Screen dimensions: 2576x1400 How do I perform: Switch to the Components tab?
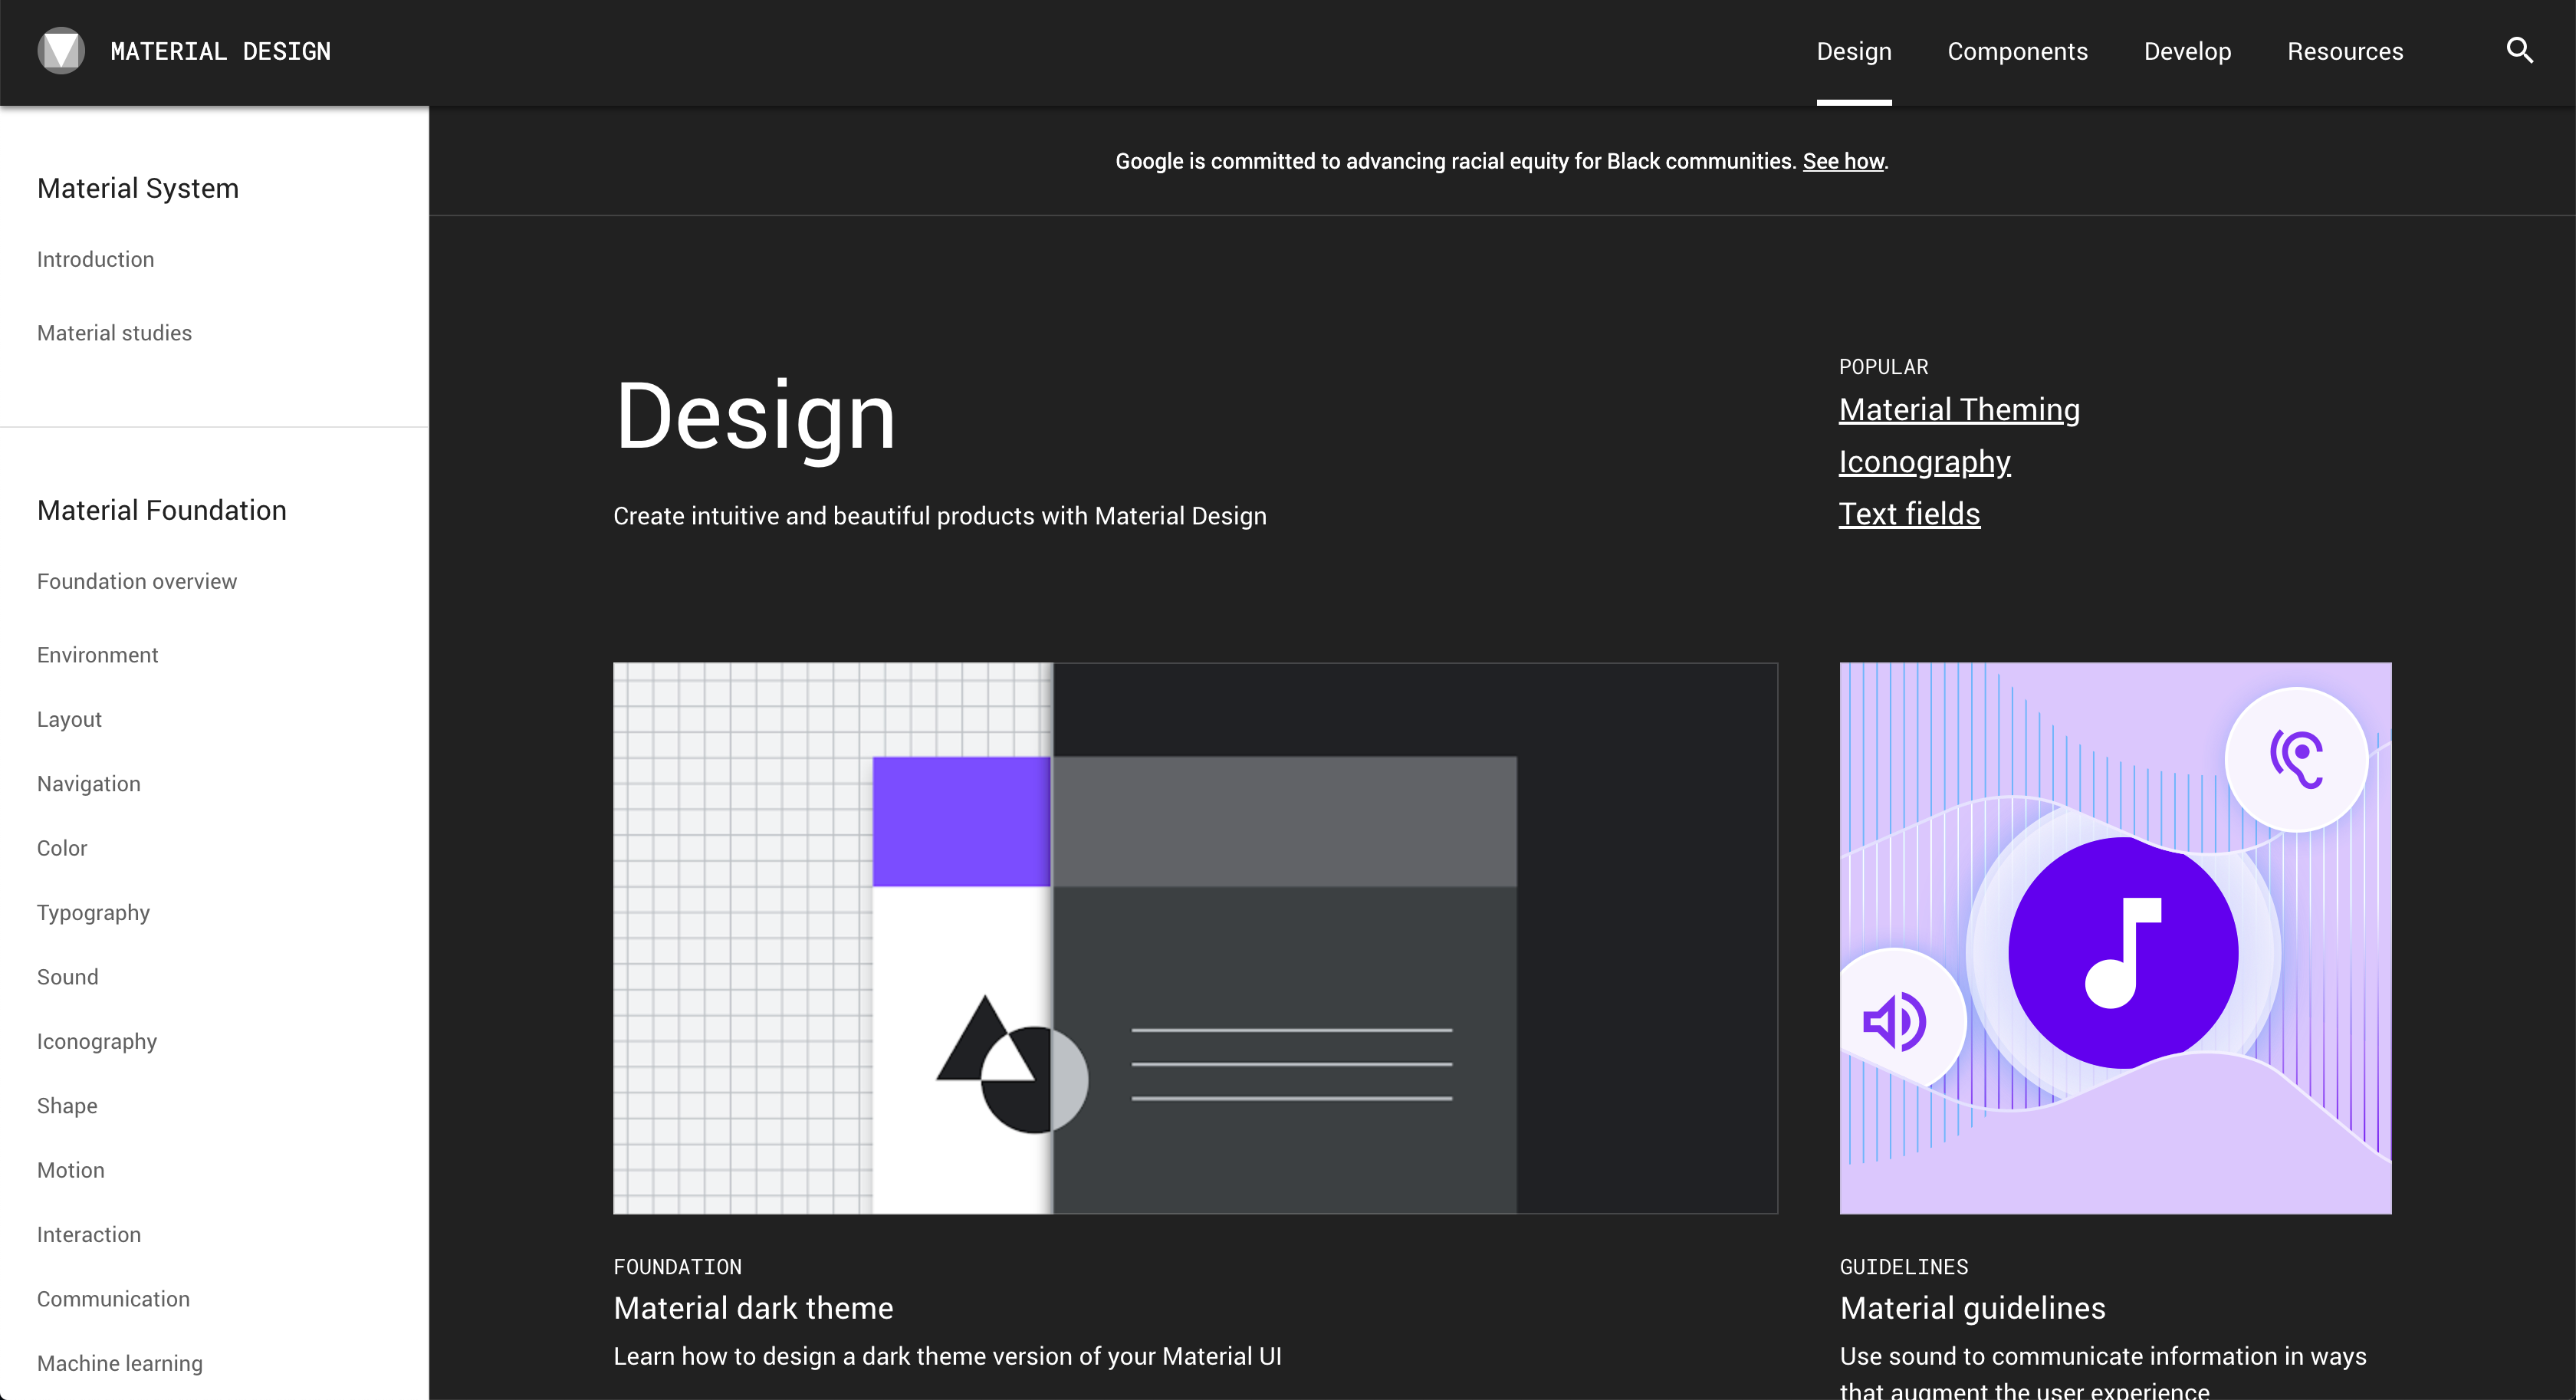[2017, 51]
